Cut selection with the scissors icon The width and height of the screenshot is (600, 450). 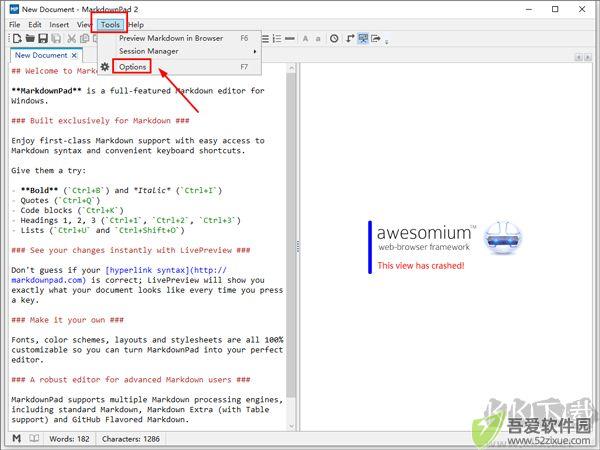(x=71, y=39)
